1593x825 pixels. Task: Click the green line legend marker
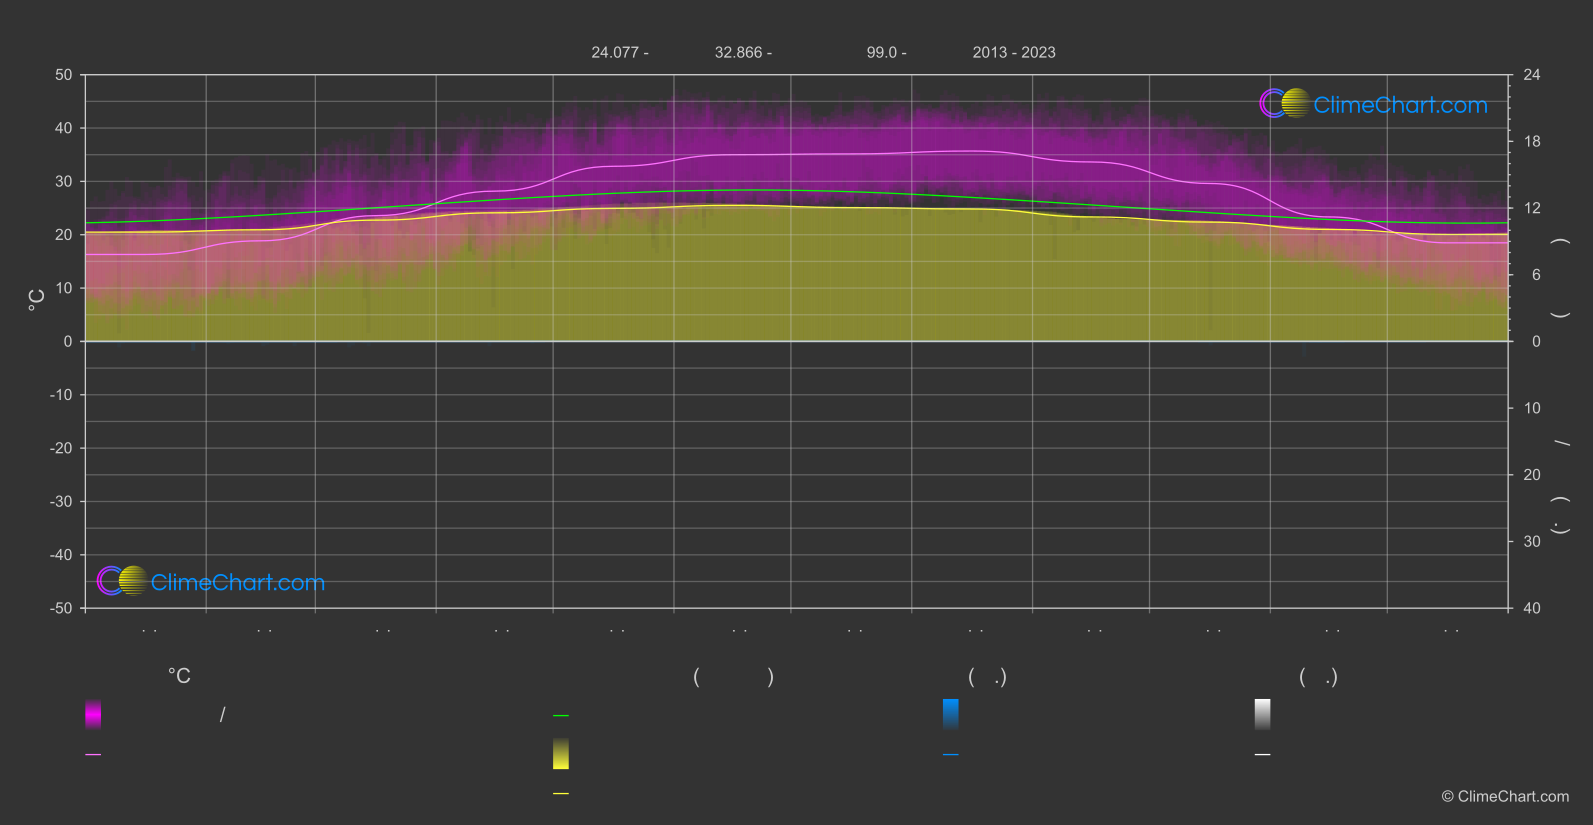[x=561, y=716]
